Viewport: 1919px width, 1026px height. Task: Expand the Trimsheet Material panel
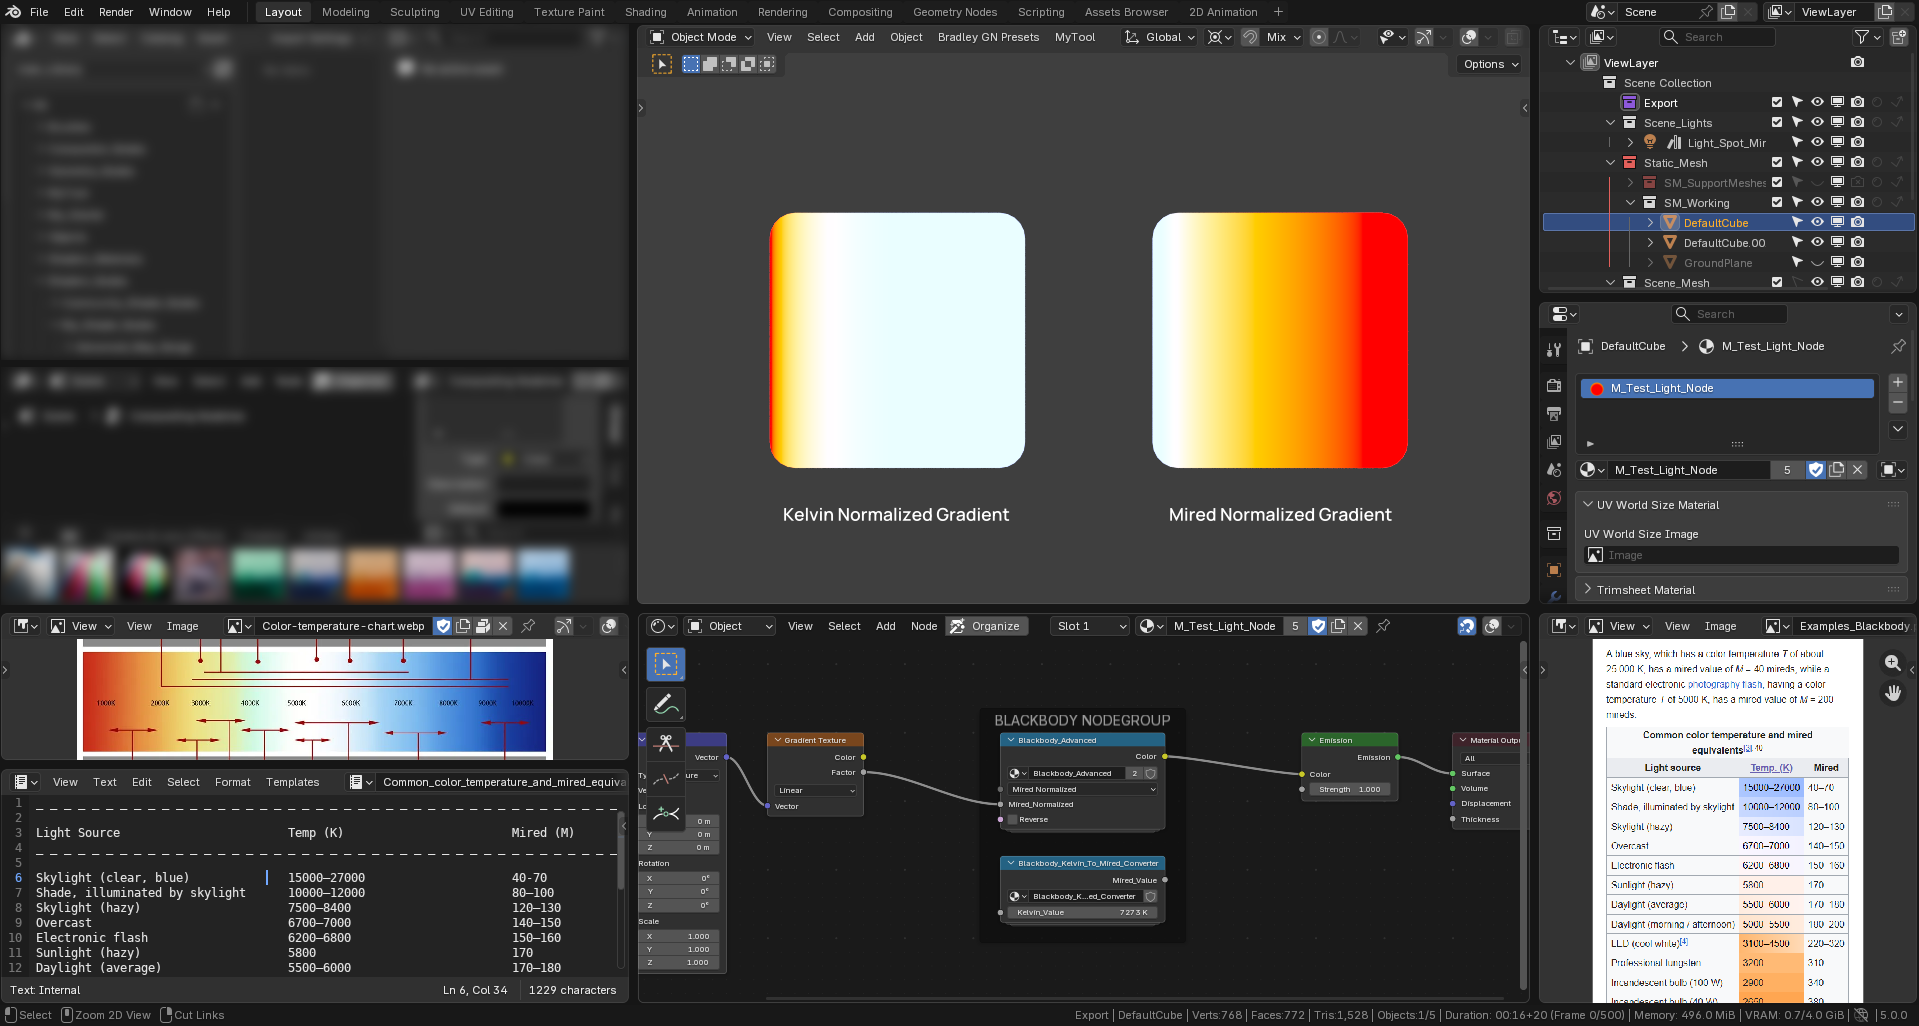1645,590
